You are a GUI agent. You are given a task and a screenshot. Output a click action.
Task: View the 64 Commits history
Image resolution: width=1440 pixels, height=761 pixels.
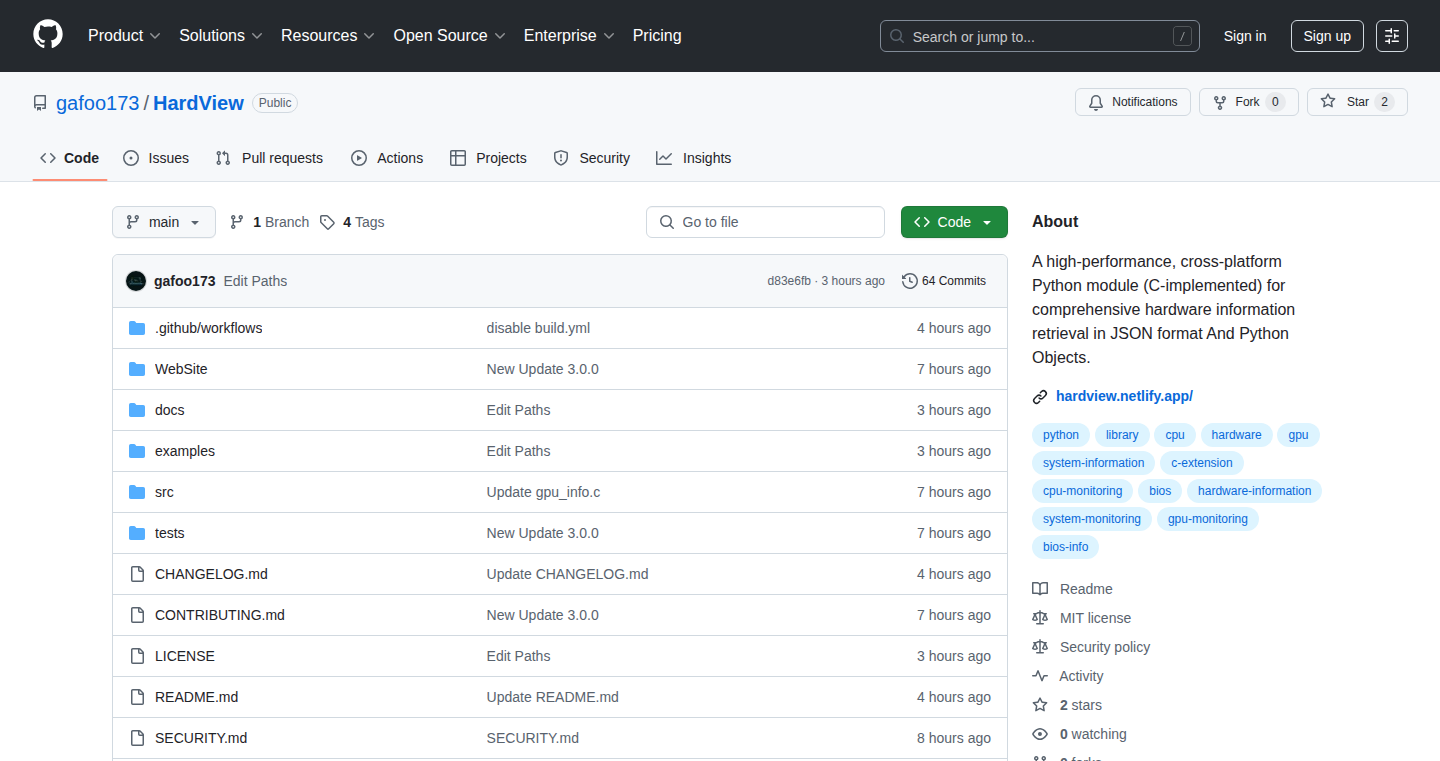point(944,281)
